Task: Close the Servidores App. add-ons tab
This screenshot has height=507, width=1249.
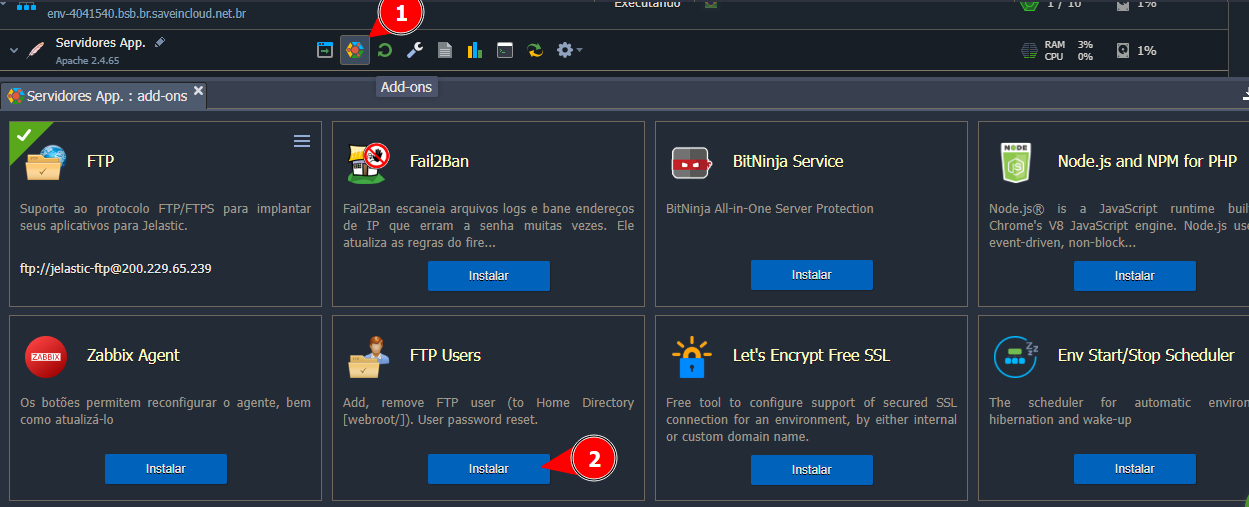Action: tap(198, 91)
